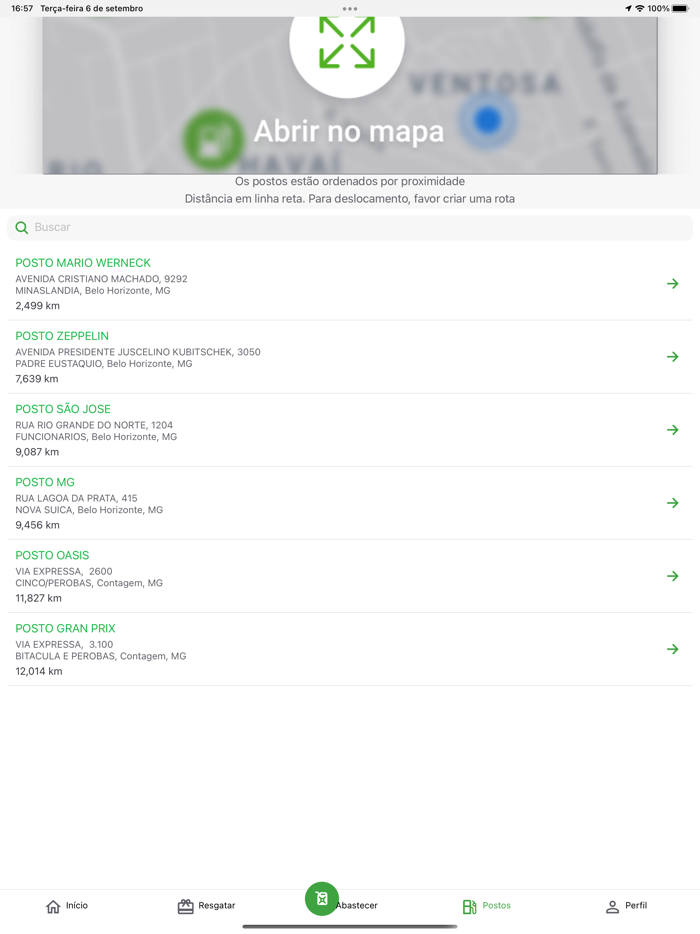Click the '9,087 km' distance
The image size is (700, 934).
[x=37, y=452]
